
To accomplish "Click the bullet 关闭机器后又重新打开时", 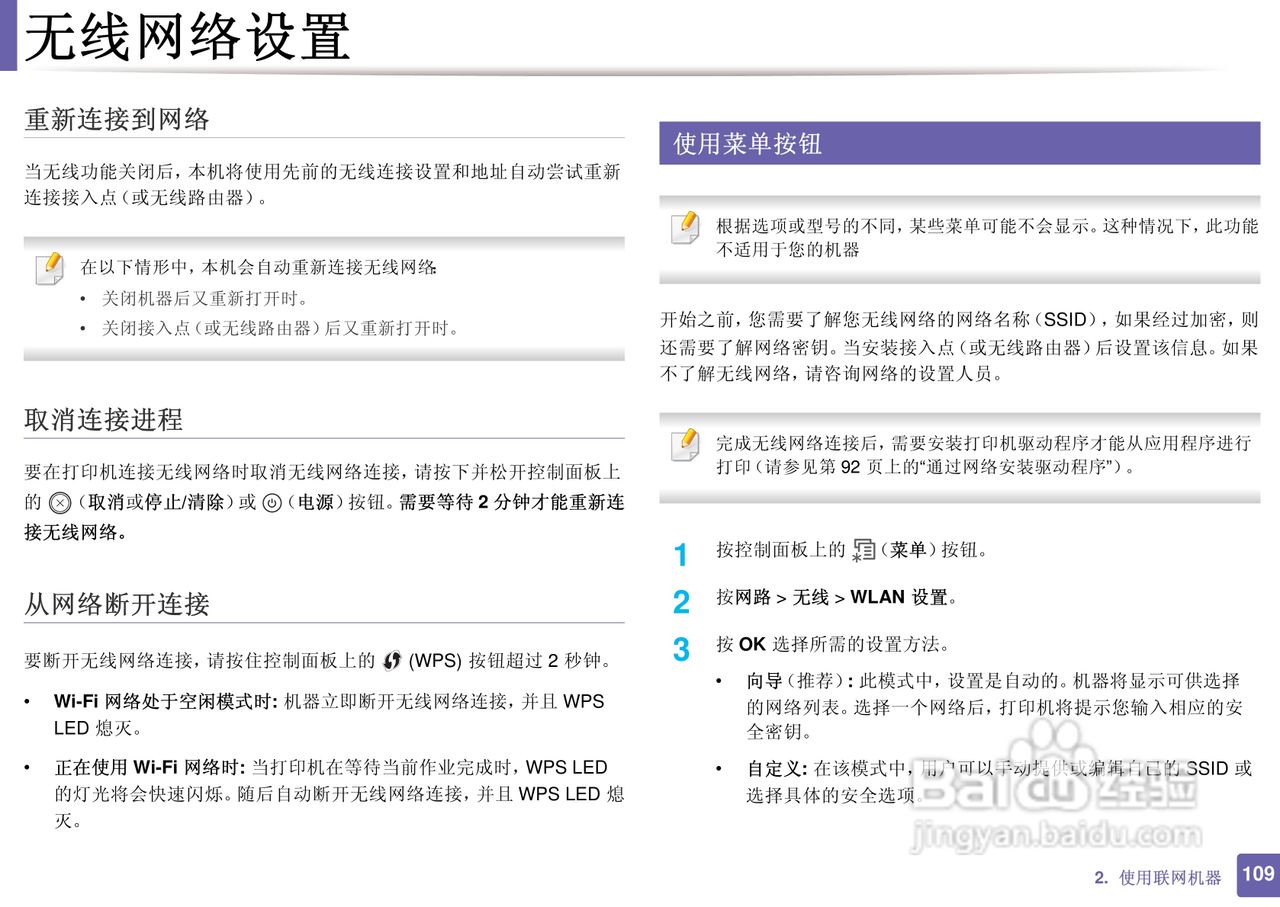I will 206,298.
